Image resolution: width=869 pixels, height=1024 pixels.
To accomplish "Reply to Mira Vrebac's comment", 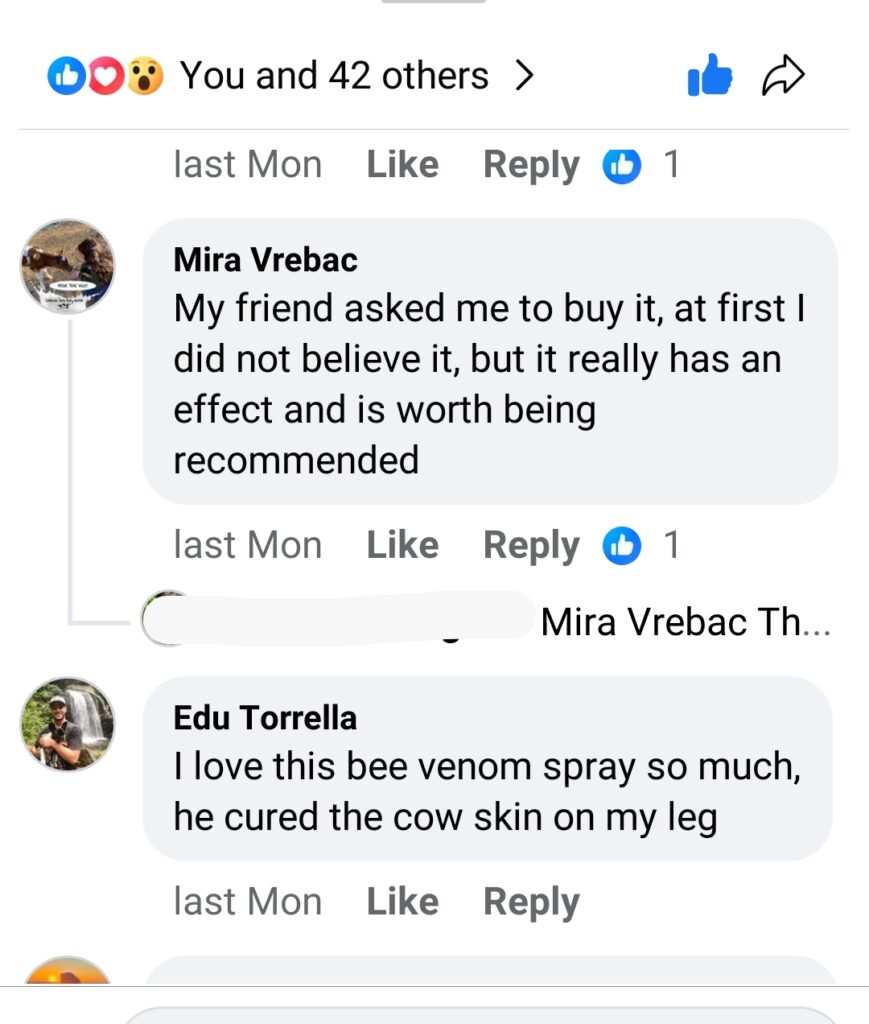I will tap(531, 546).
